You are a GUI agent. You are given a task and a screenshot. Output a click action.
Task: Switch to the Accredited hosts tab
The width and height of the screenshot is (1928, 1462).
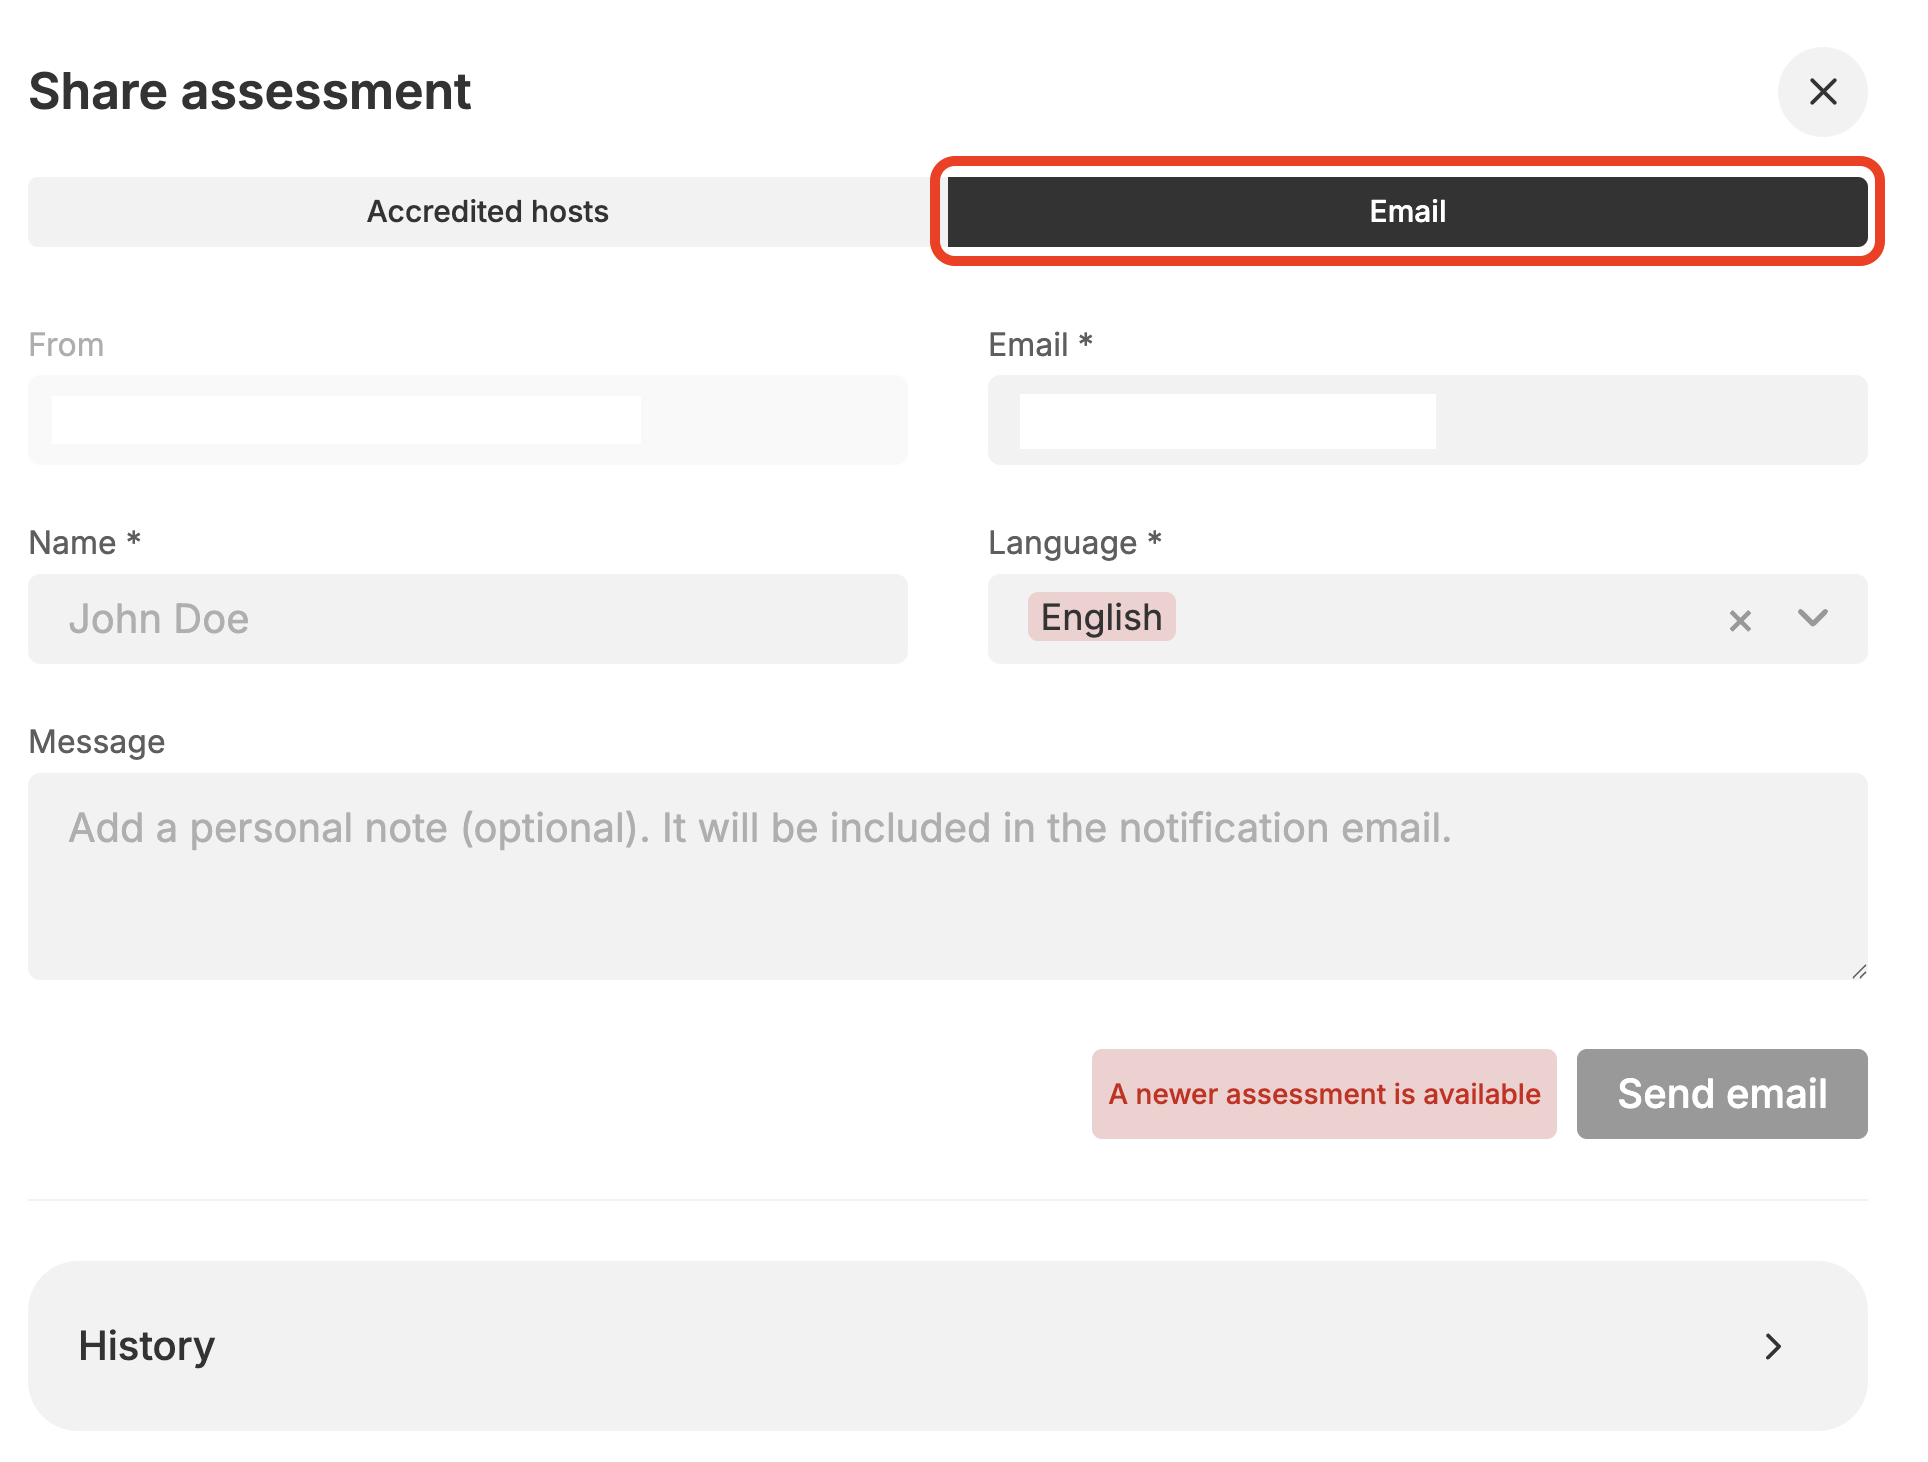point(487,212)
